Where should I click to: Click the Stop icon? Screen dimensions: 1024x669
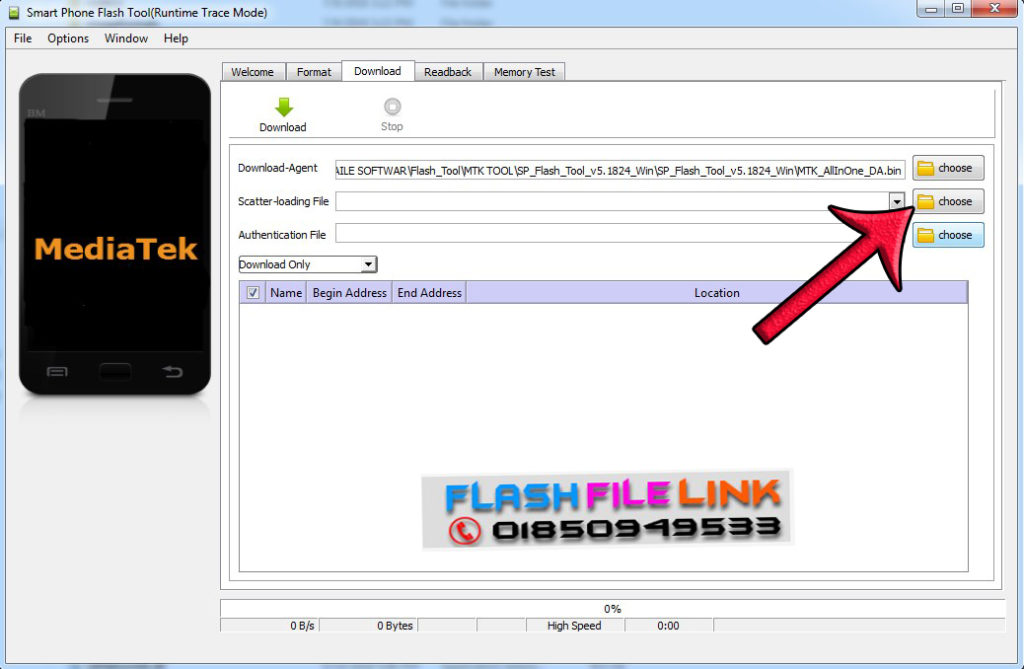click(x=392, y=106)
